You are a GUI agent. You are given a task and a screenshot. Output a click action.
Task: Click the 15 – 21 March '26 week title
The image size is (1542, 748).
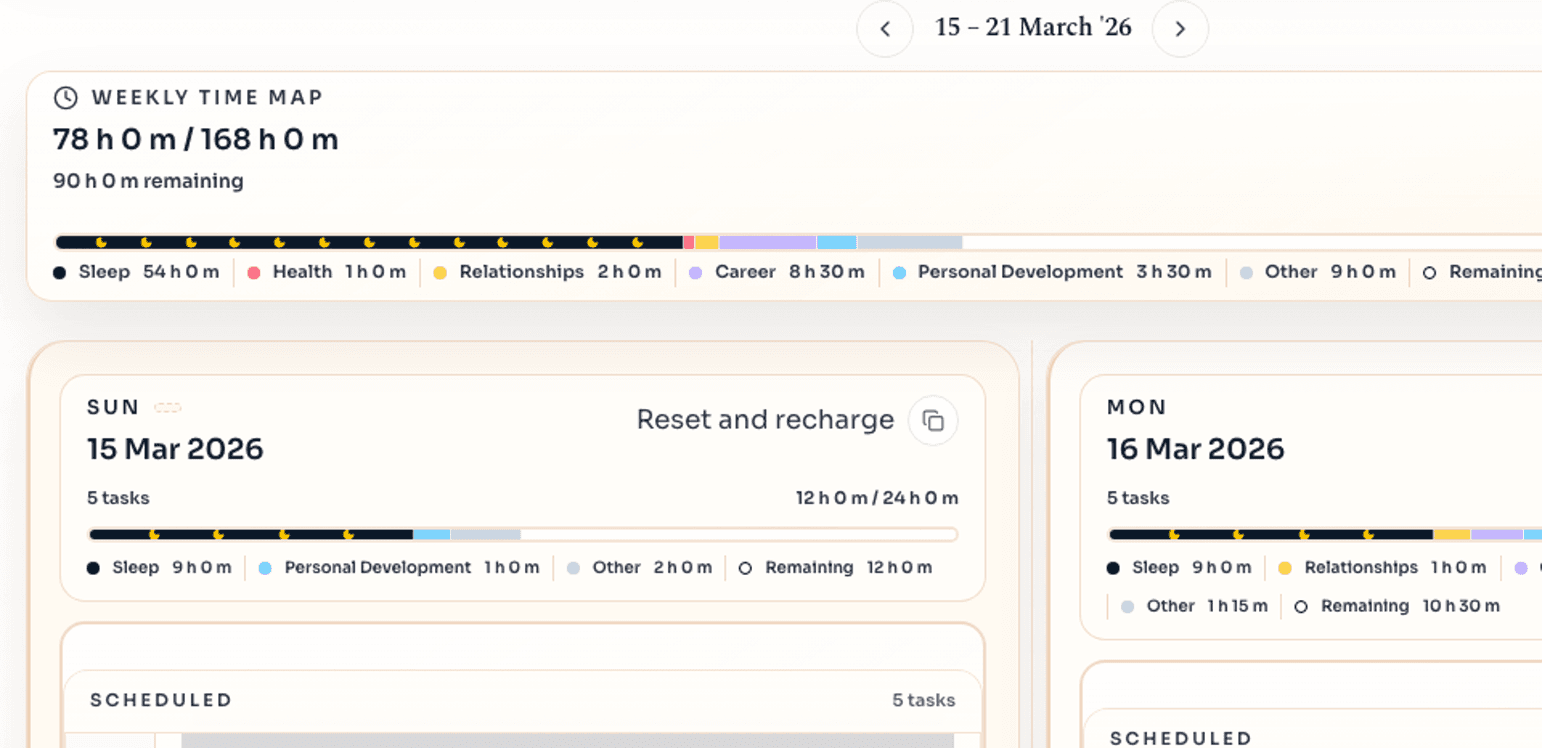click(x=1033, y=27)
